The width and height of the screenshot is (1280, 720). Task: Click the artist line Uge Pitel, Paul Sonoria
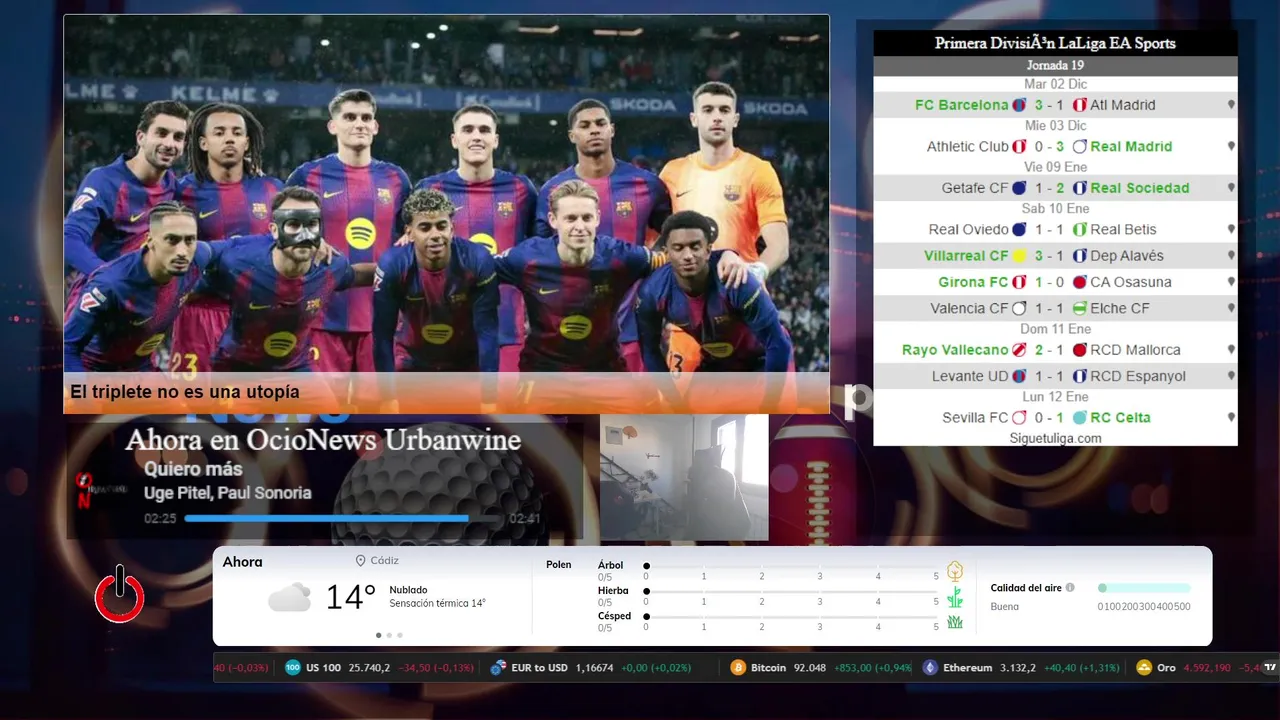pyautogui.click(x=228, y=493)
